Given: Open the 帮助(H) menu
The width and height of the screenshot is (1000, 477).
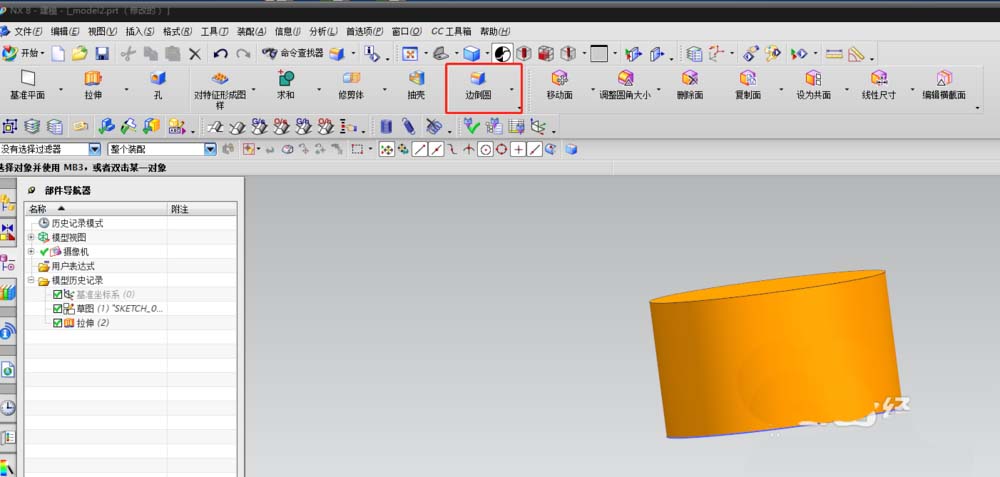Looking at the screenshot, I should click(x=496, y=31).
